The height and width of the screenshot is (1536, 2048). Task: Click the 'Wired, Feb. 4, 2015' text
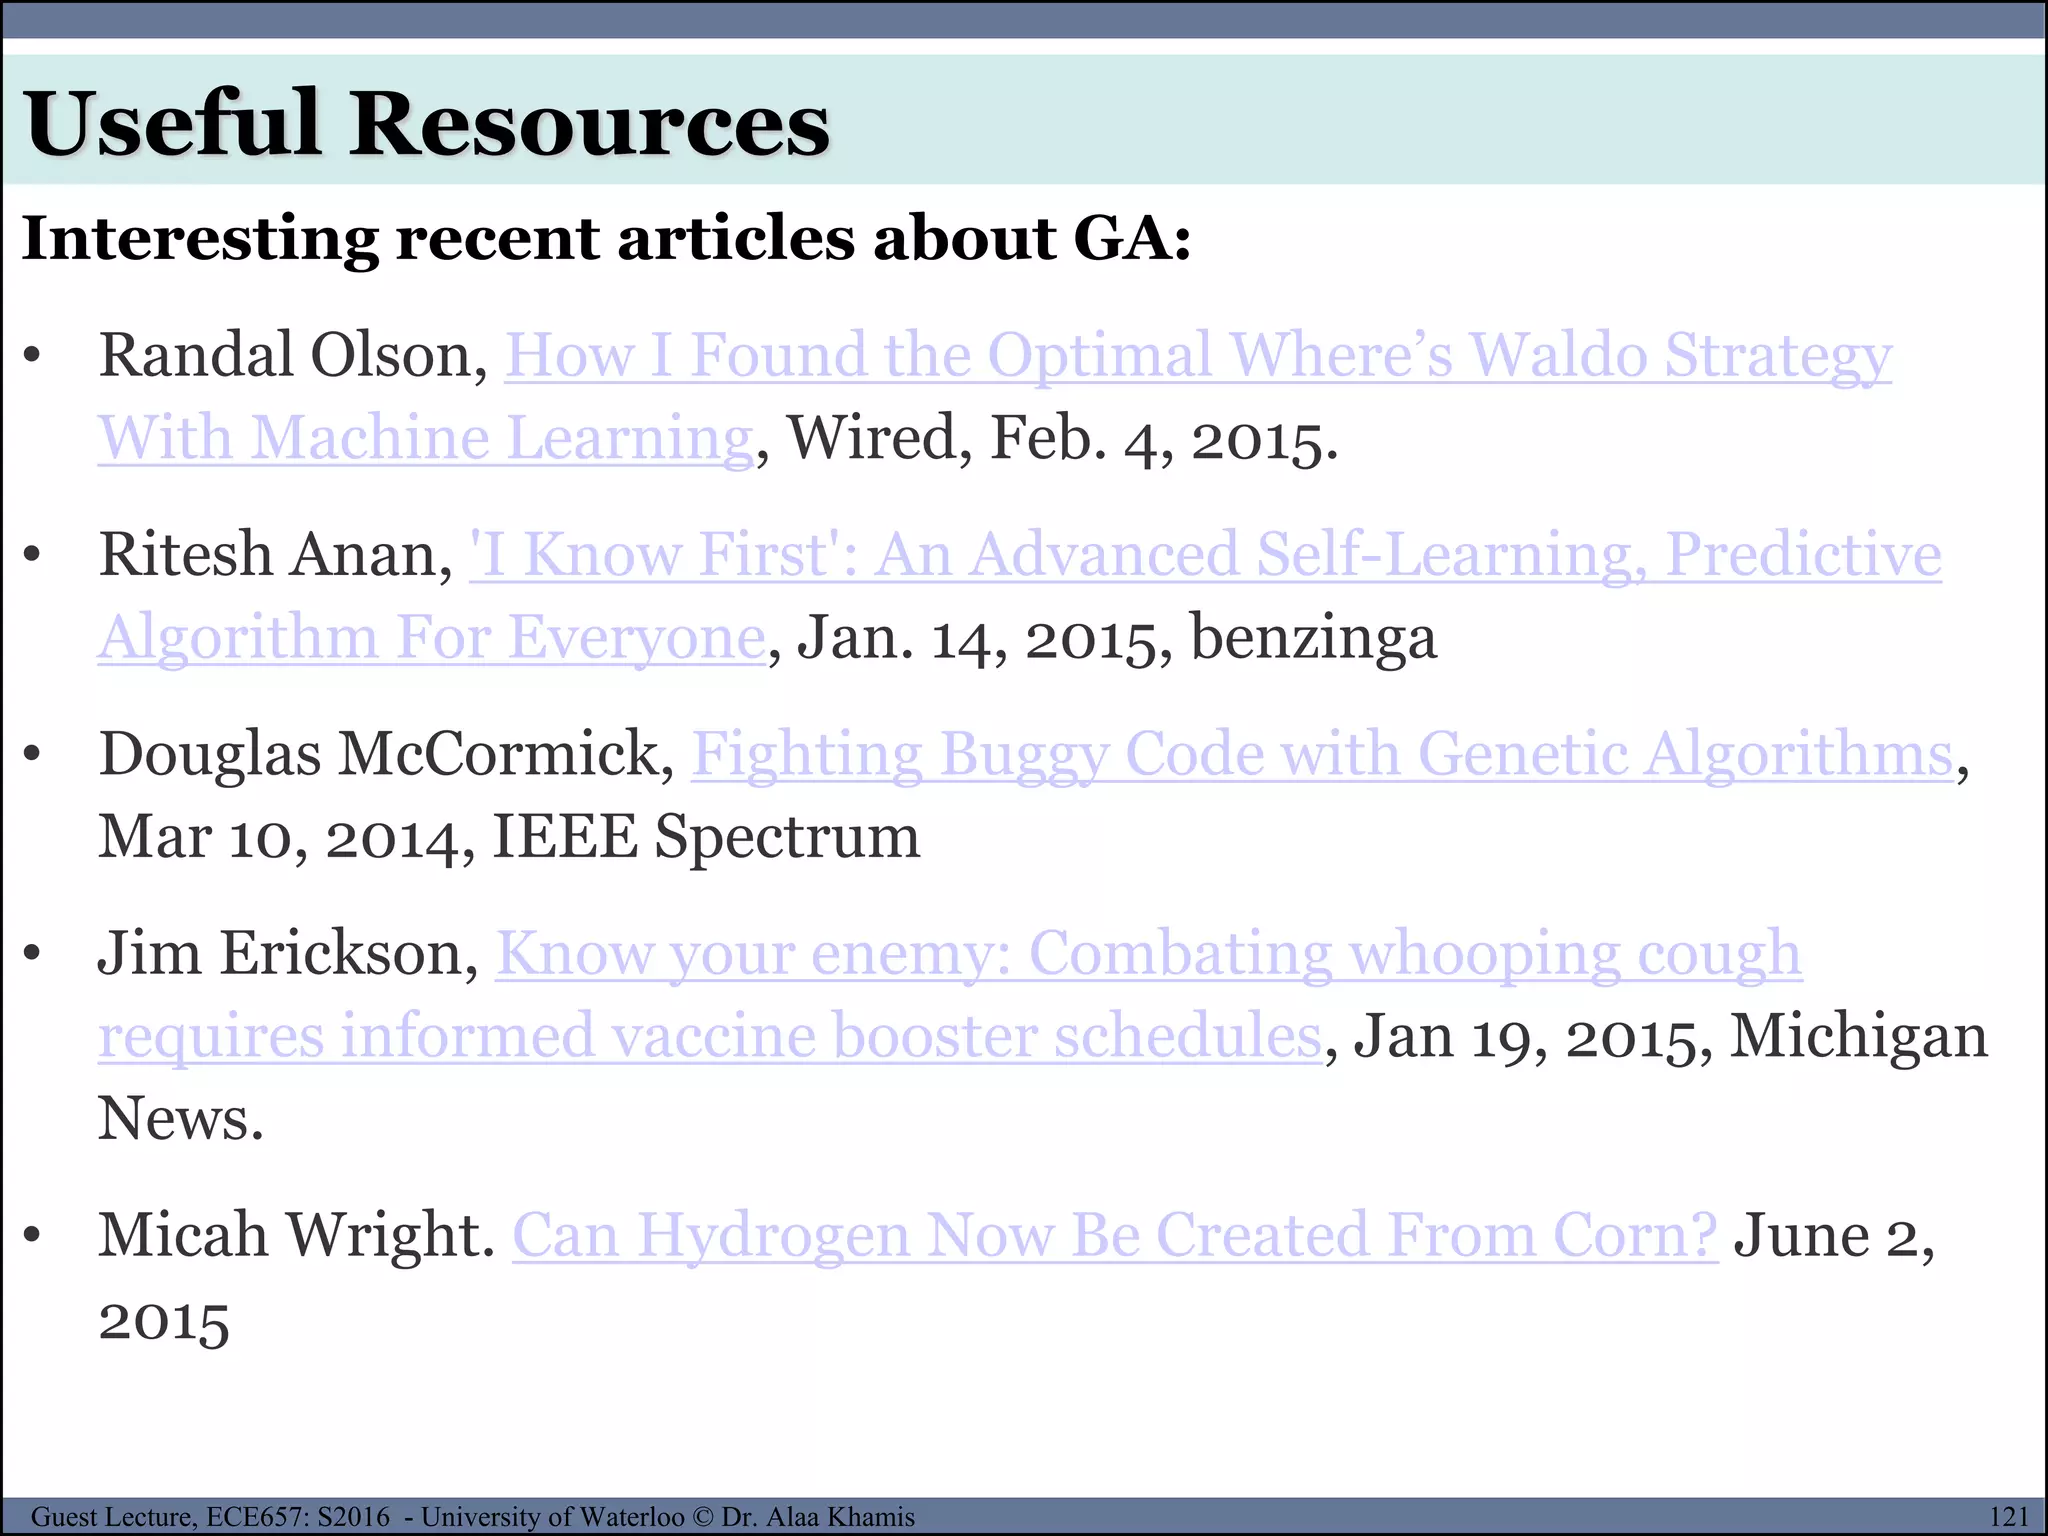[x=1062, y=439]
